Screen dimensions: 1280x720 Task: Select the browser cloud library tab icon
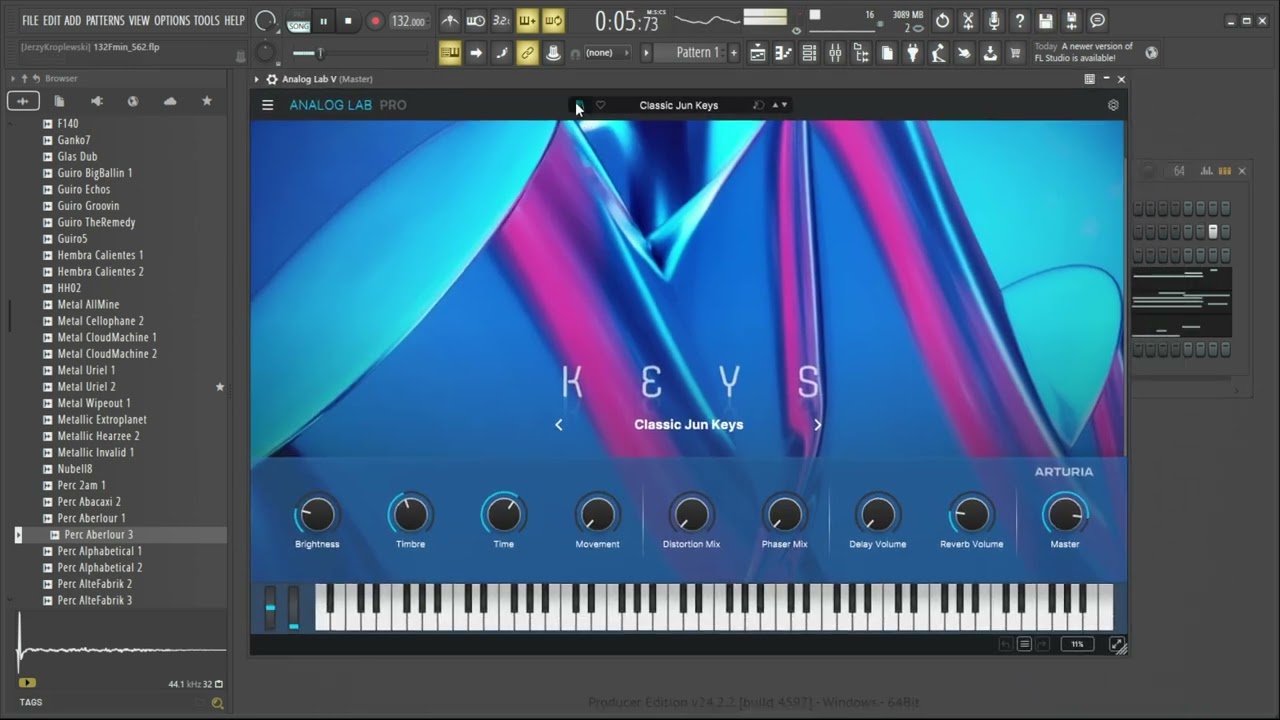tap(170, 101)
